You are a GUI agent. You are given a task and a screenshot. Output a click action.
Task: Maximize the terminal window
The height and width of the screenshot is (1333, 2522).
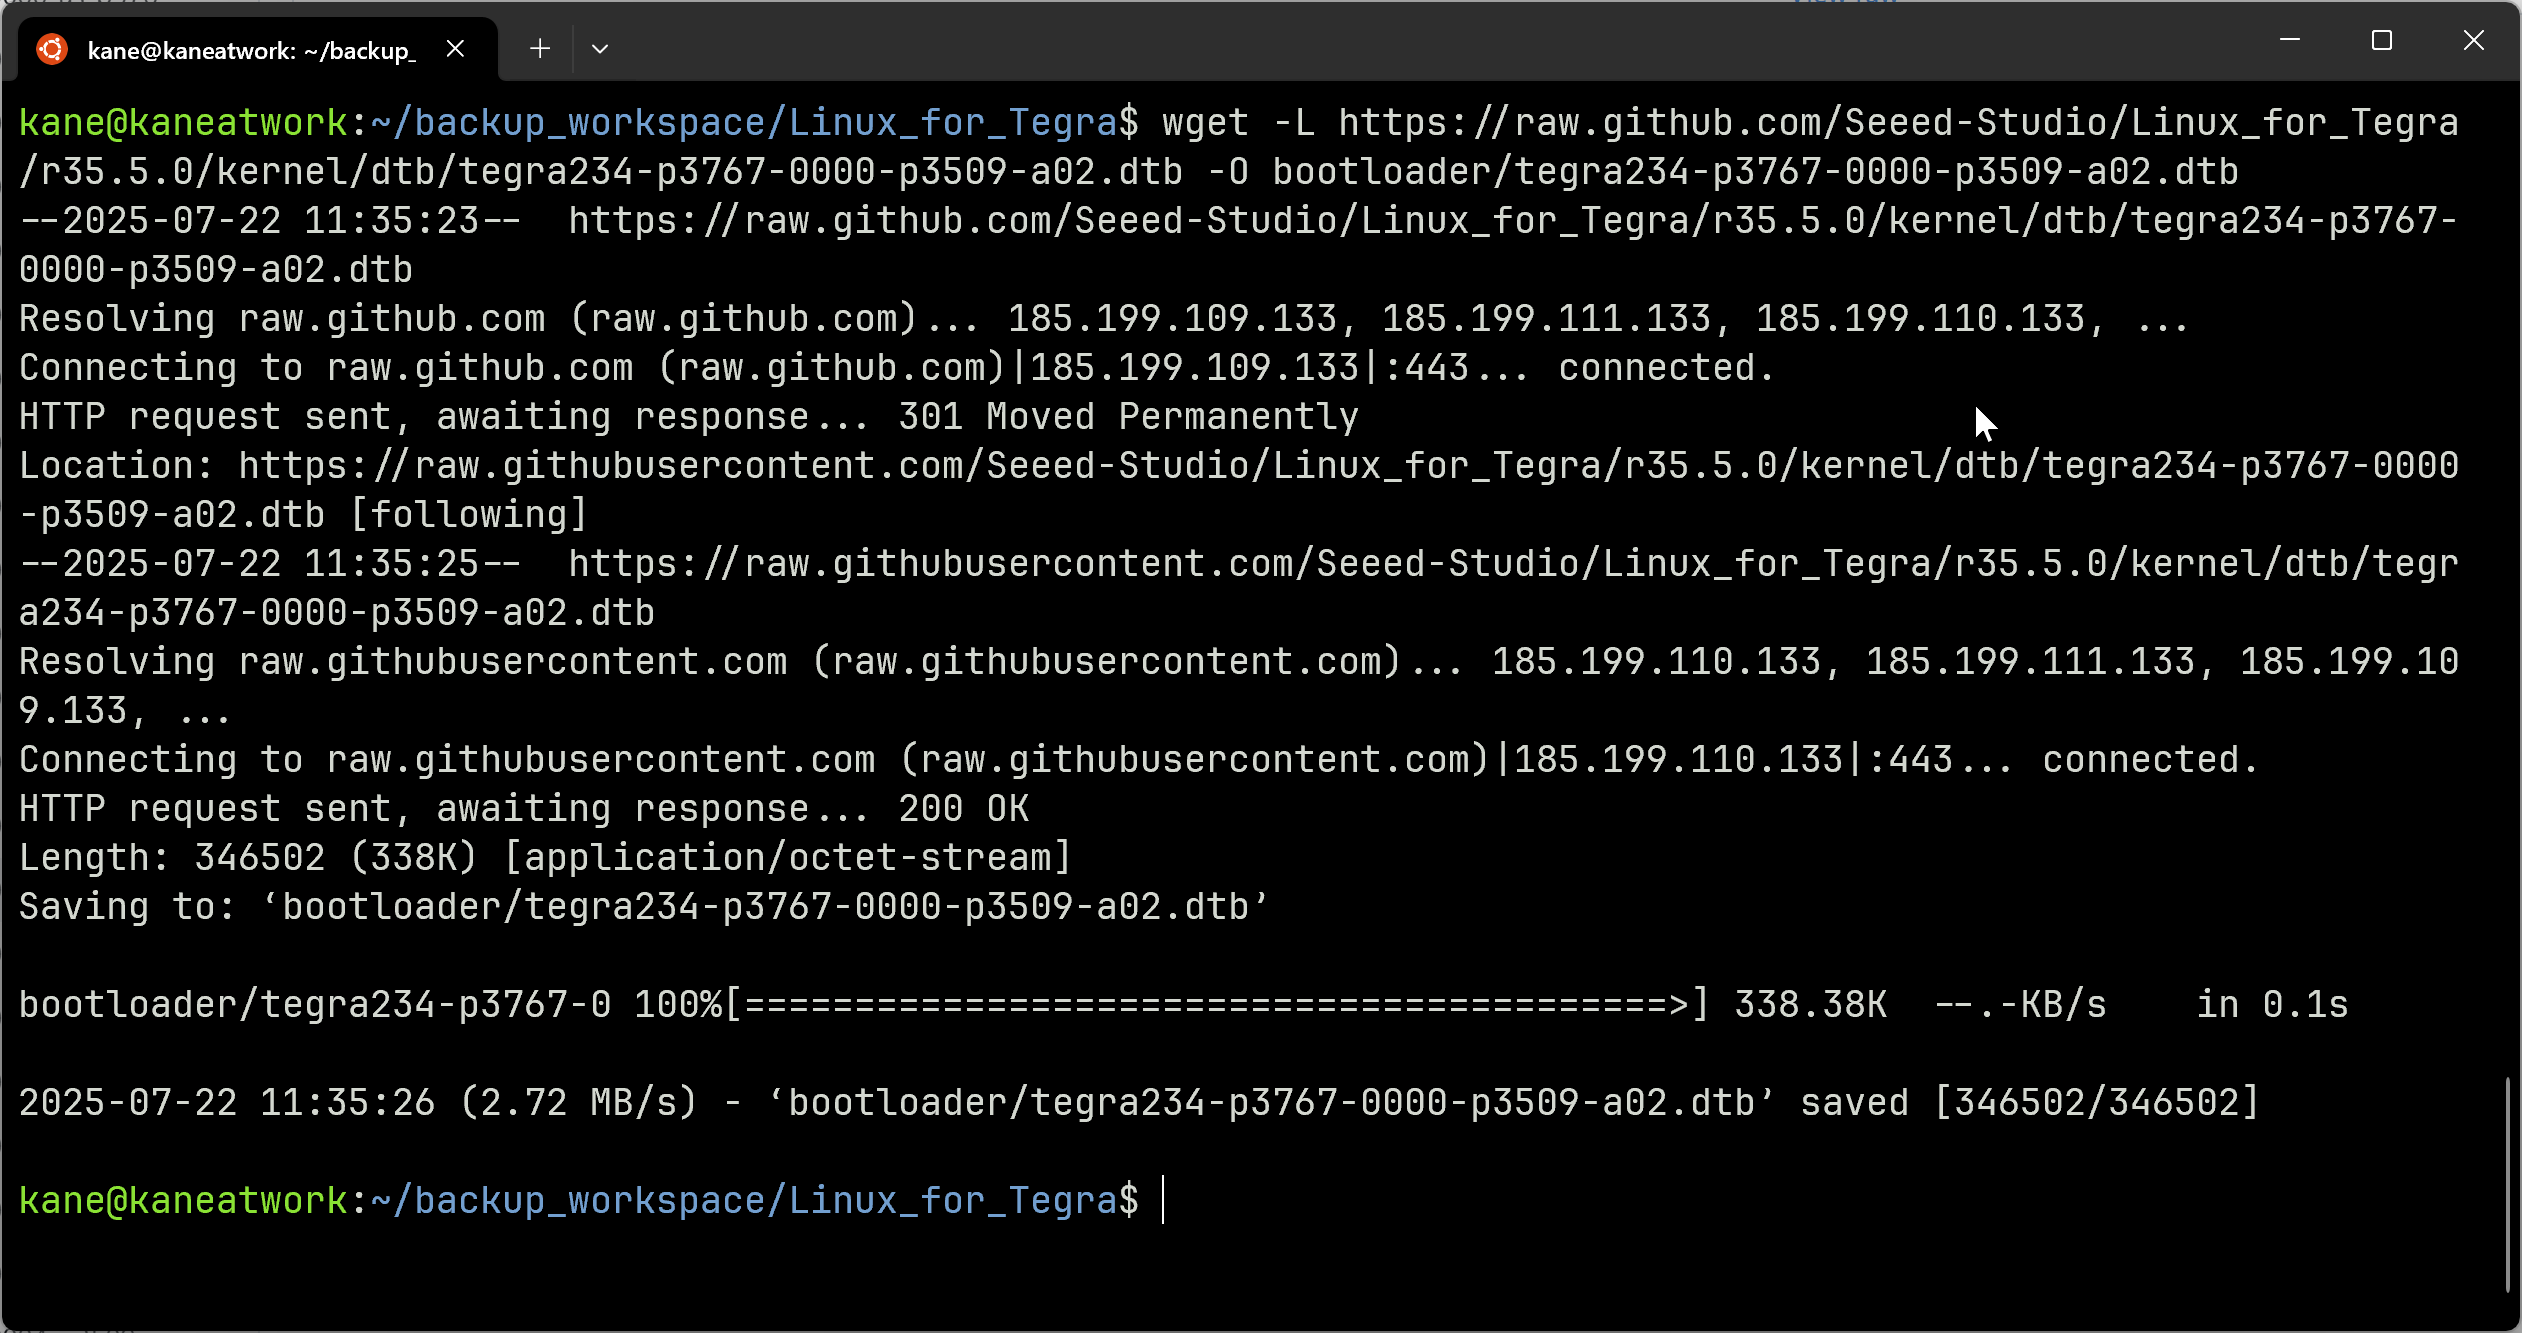click(2382, 40)
